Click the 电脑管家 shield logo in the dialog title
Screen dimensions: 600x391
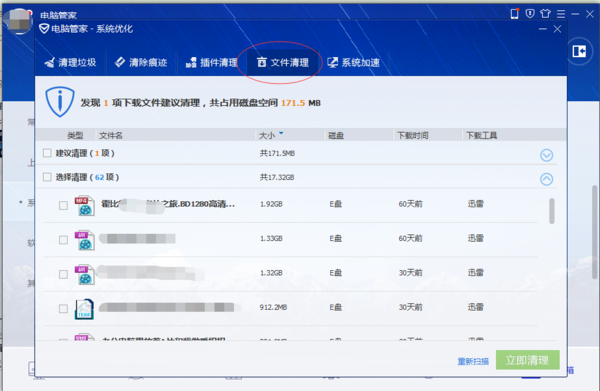pos(44,29)
